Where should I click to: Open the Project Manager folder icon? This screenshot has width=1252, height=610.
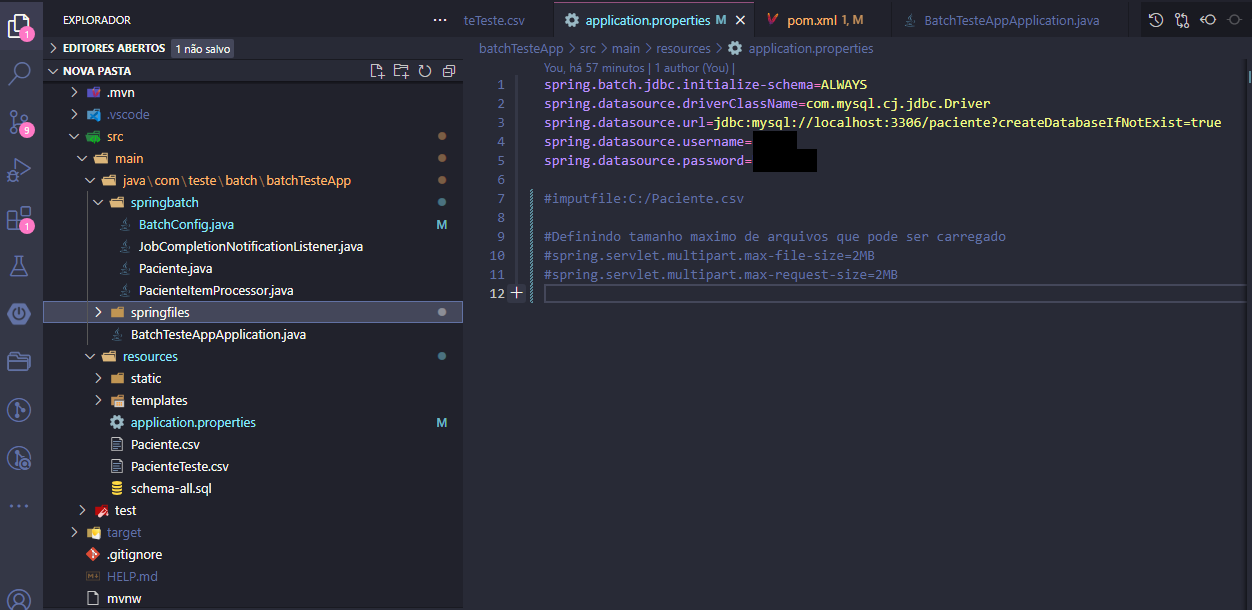[20, 362]
